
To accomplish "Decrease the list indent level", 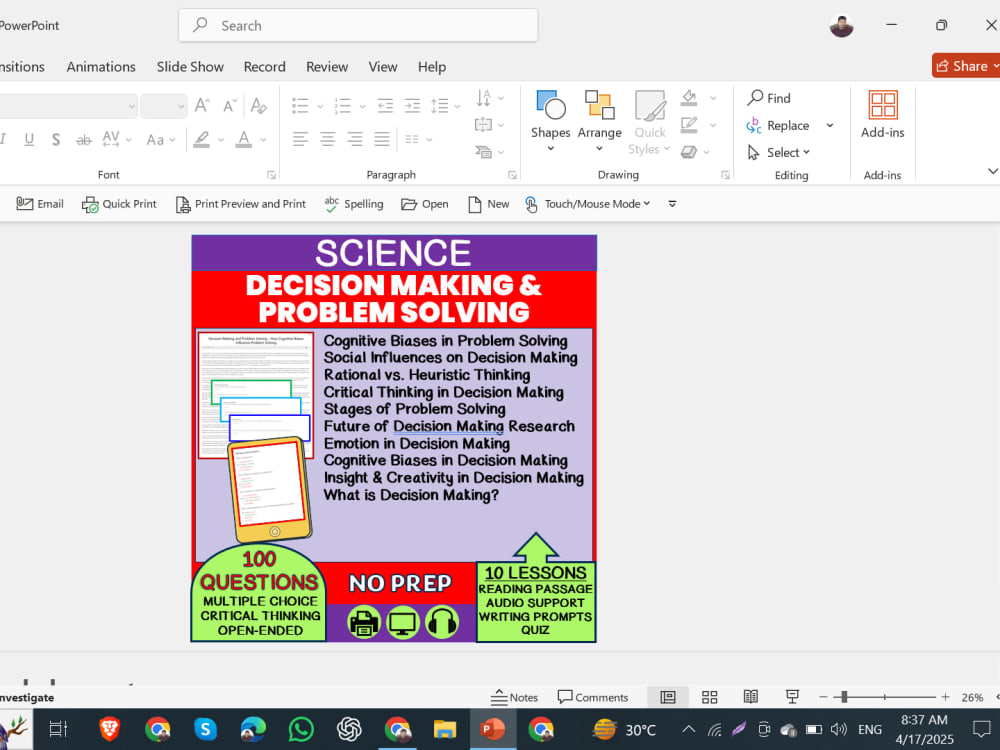I will (x=385, y=105).
